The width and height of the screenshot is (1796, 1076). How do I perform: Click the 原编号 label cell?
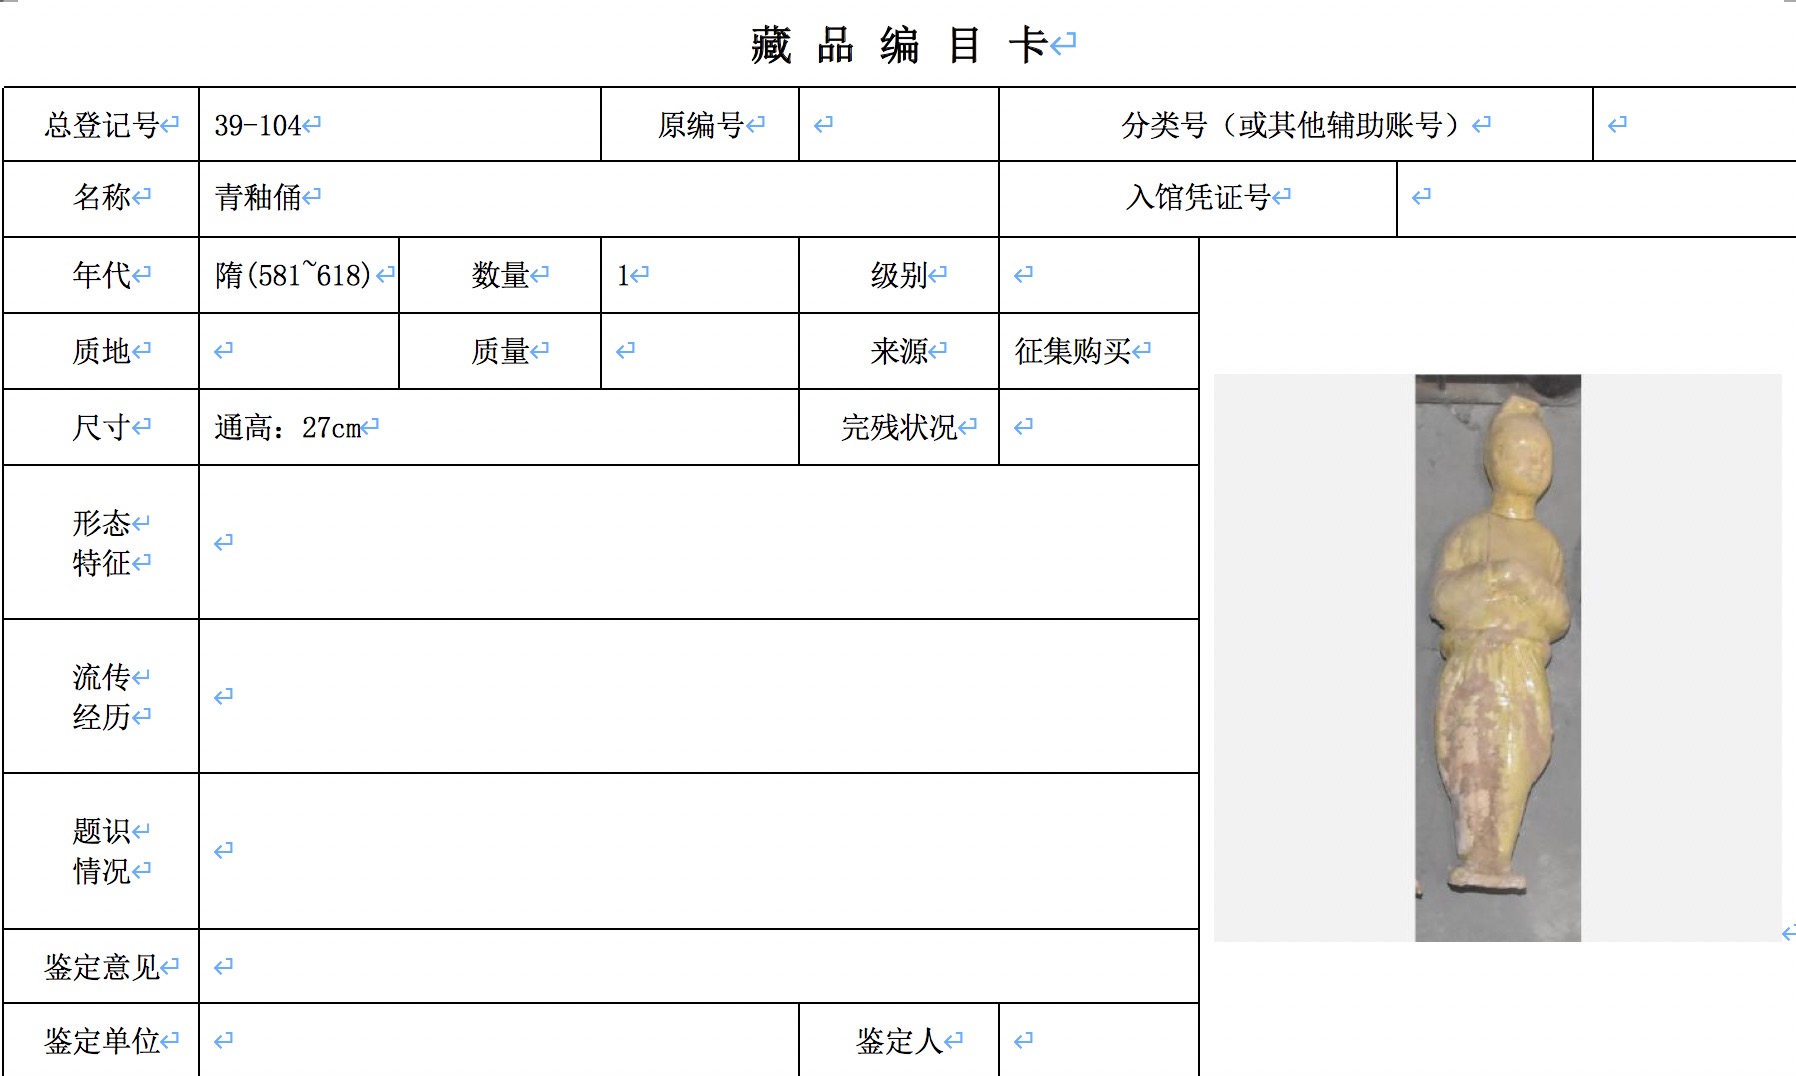pos(700,124)
